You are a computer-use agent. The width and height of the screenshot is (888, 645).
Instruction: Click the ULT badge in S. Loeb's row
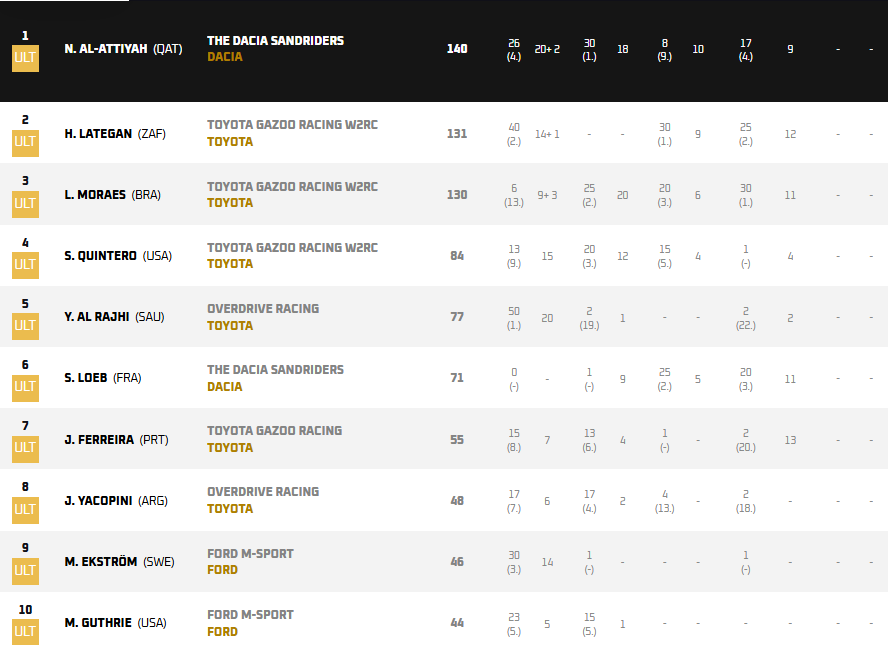click(25, 387)
